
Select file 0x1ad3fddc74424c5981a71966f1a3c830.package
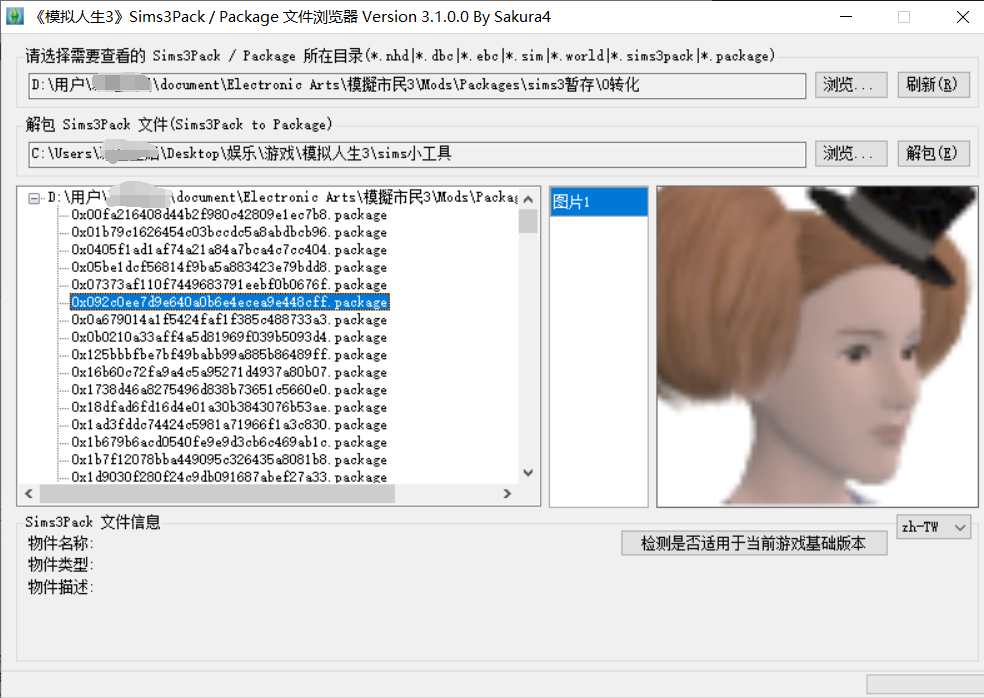click(229, 425)
